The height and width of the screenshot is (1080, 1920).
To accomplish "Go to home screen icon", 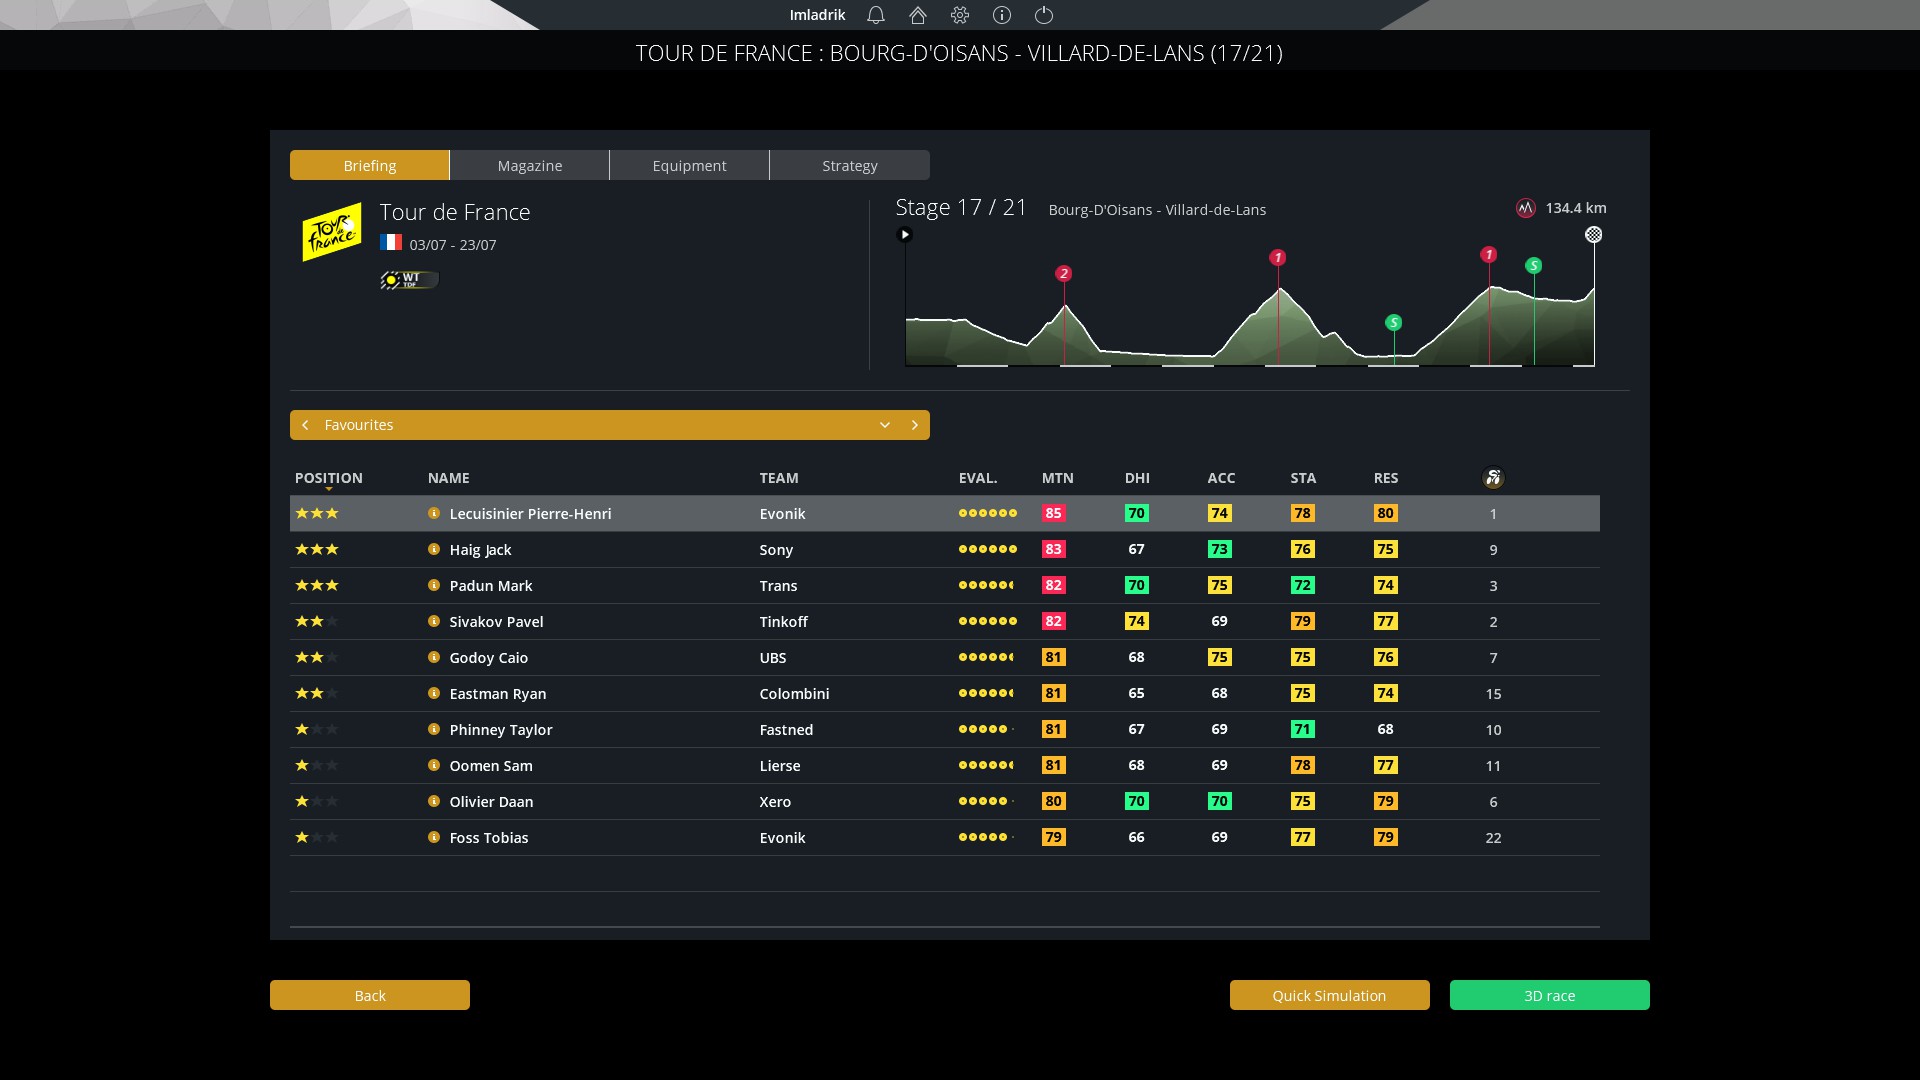I will tap(918, 15).
